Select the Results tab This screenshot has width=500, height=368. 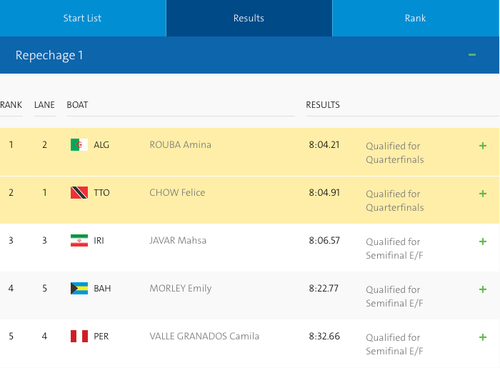[249, 18]
